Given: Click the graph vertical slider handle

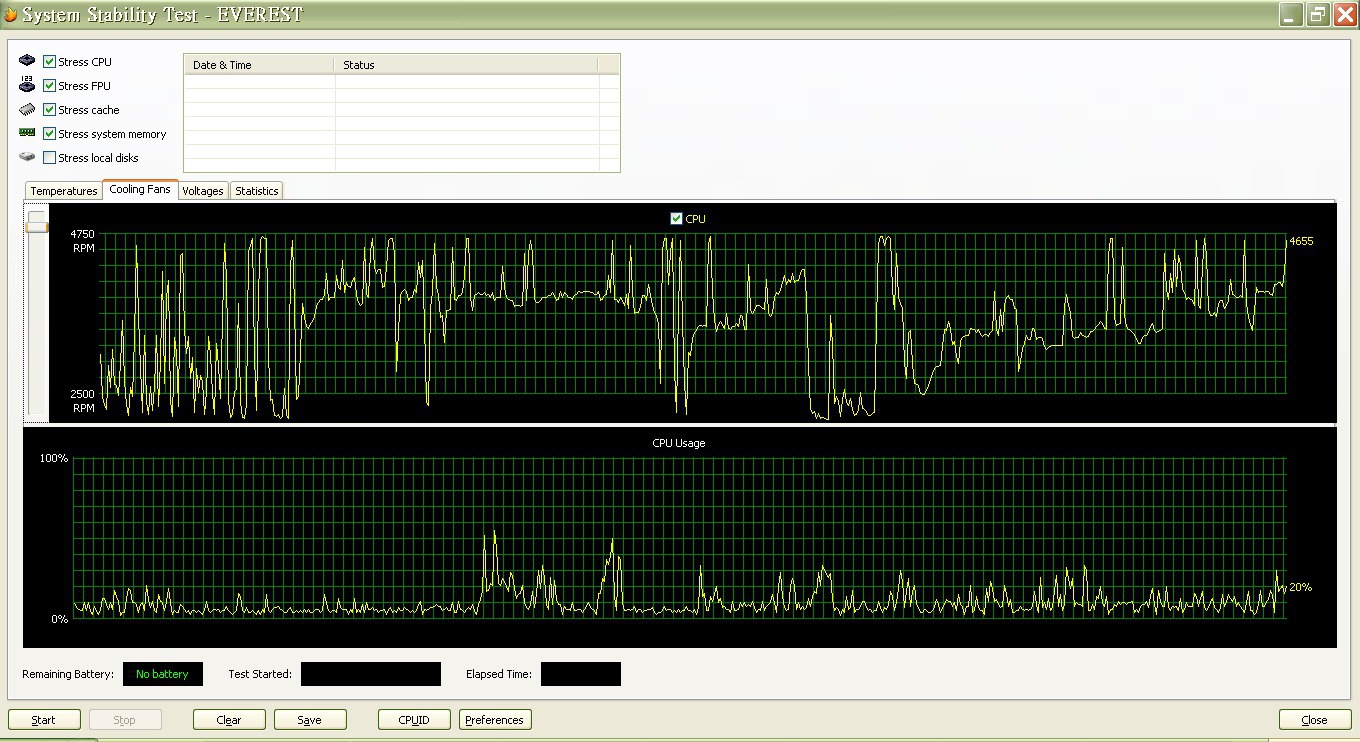Looking at the screenshot, I should [x=37, y=227].
